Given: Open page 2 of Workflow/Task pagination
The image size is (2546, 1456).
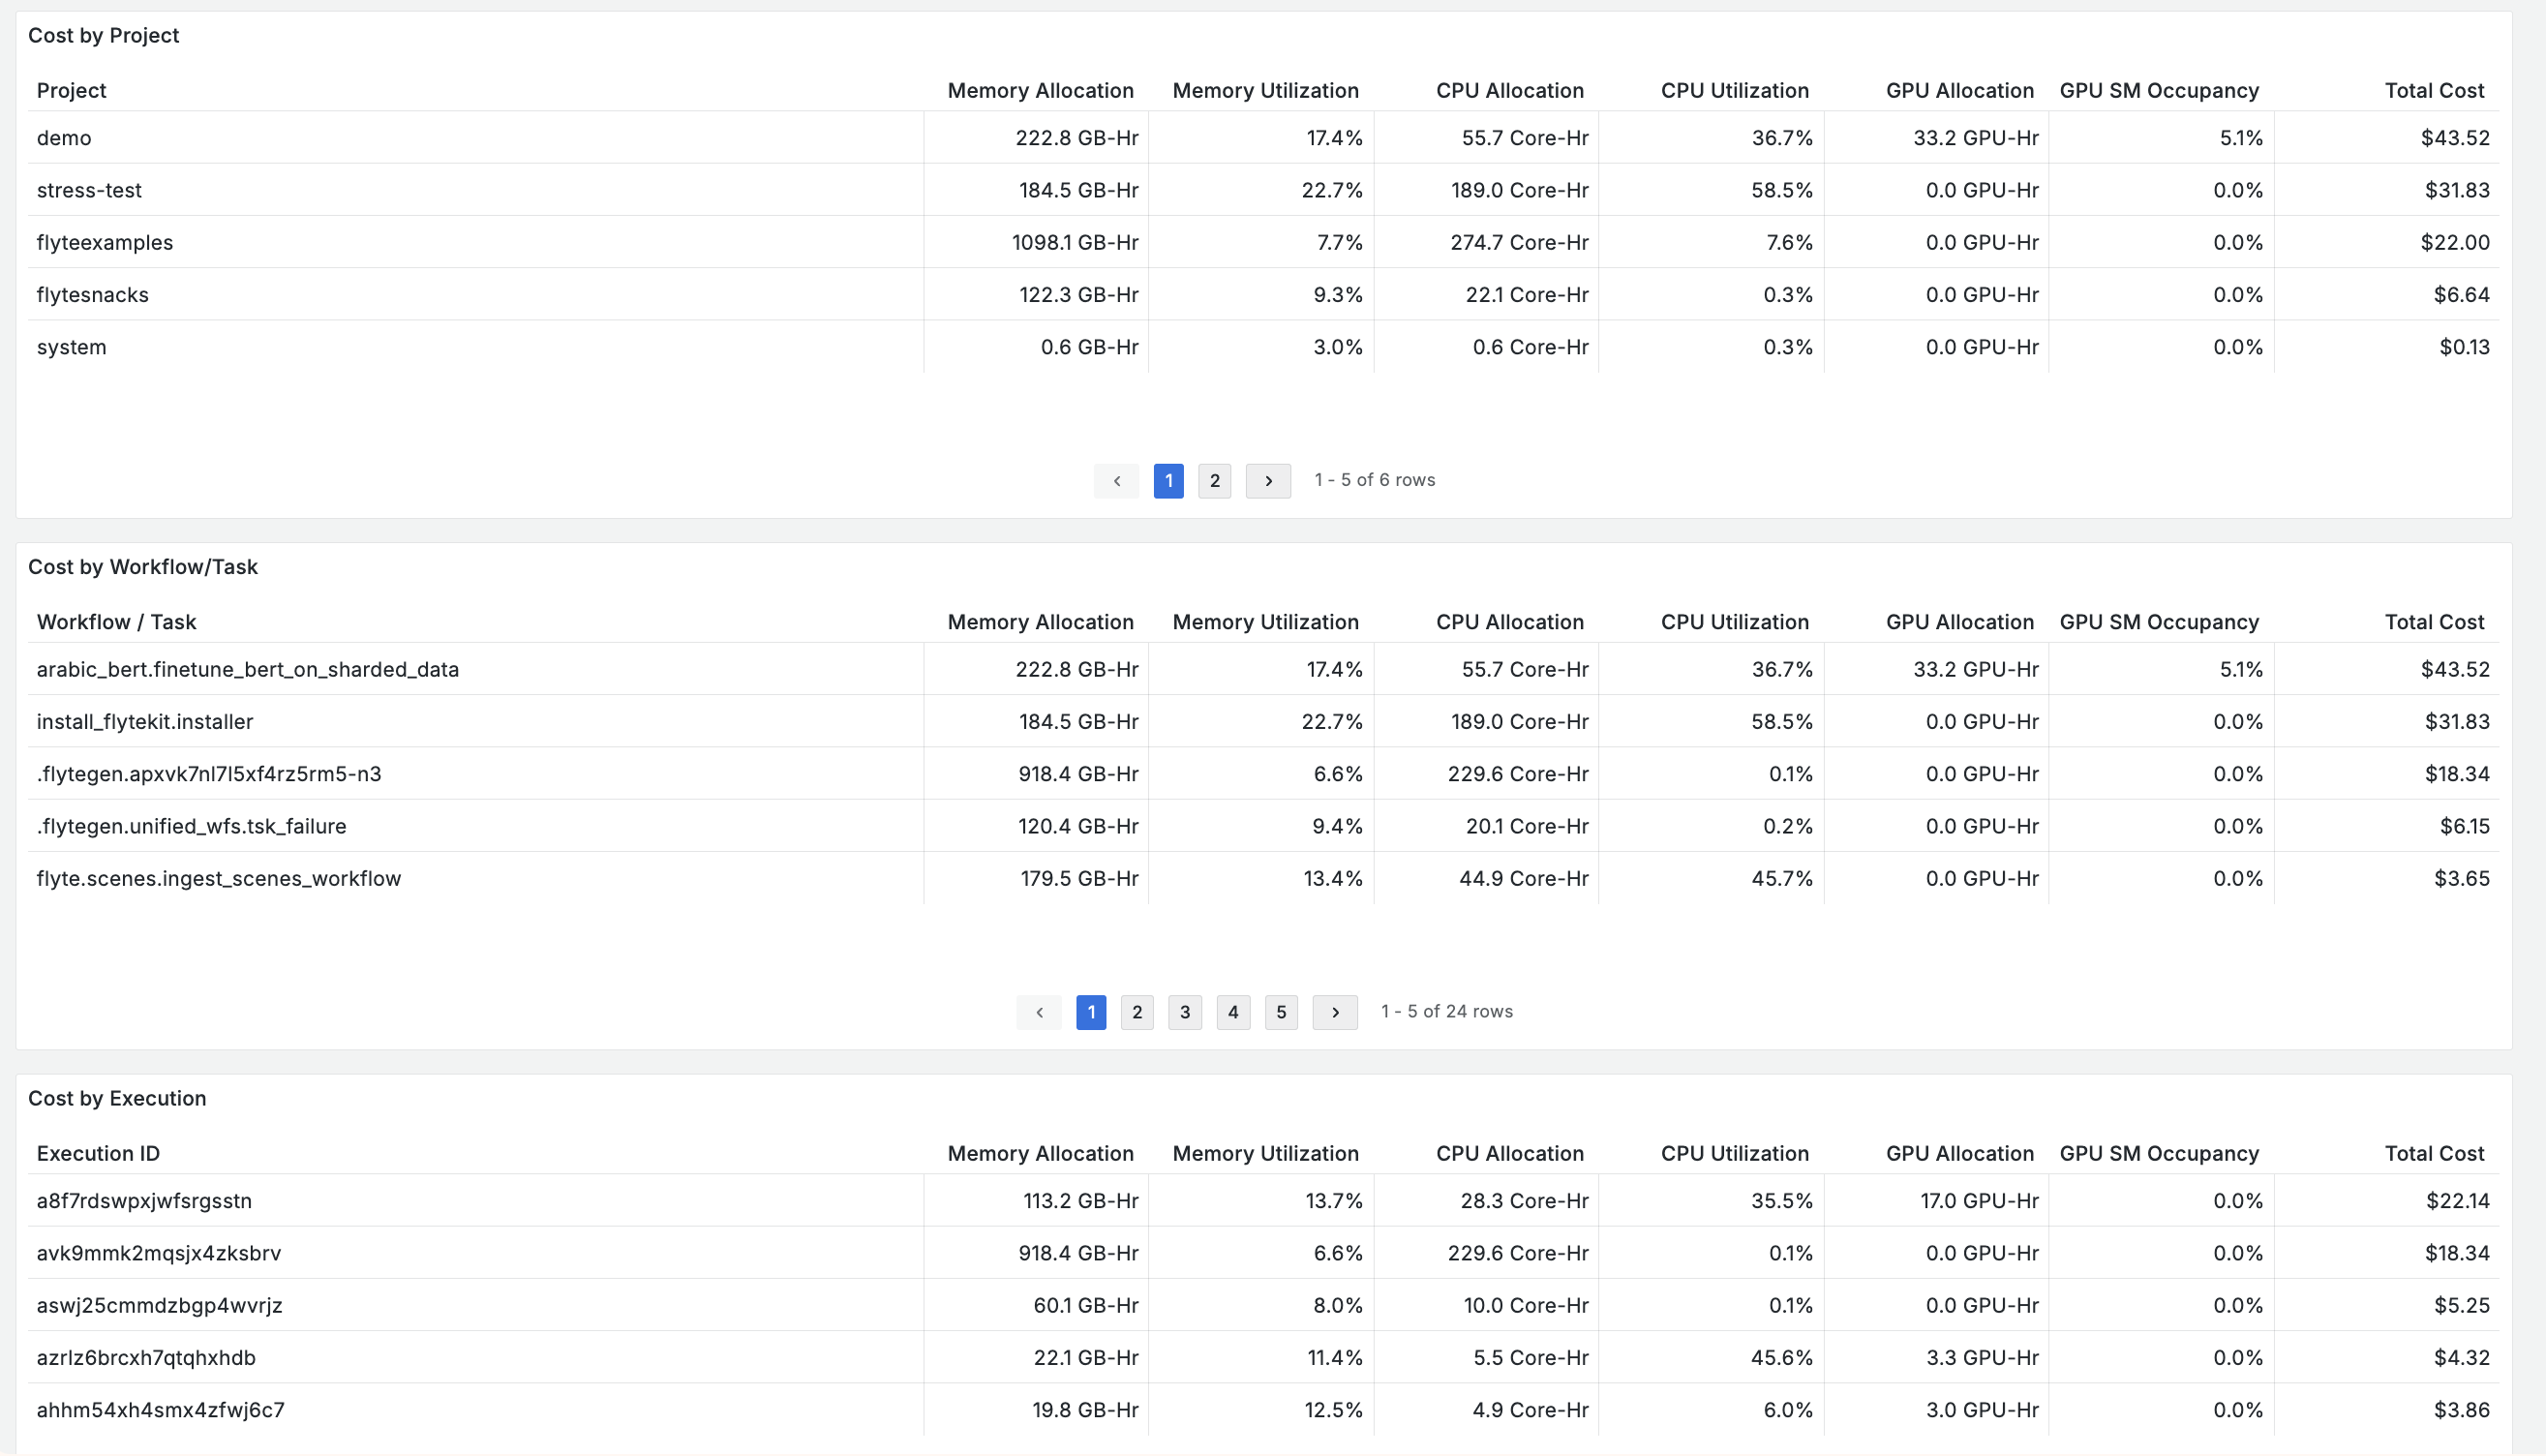Looking at the screenshot, I should click(1136, 1012).
